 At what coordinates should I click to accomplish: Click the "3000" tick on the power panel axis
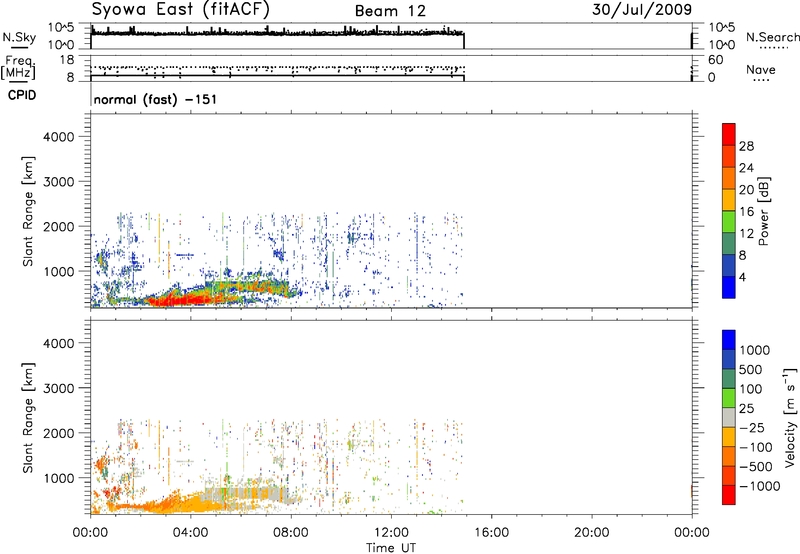[x=59, y=182]
